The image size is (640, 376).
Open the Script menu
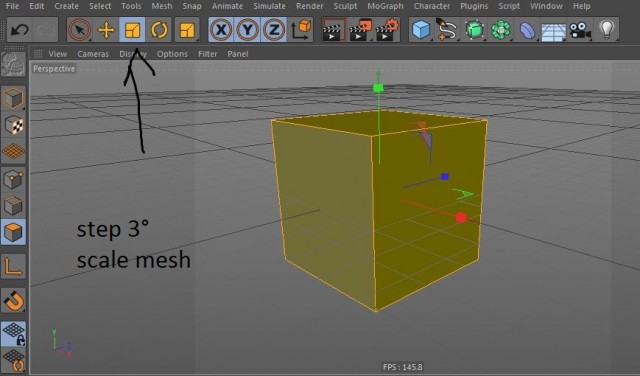(509, 6)
